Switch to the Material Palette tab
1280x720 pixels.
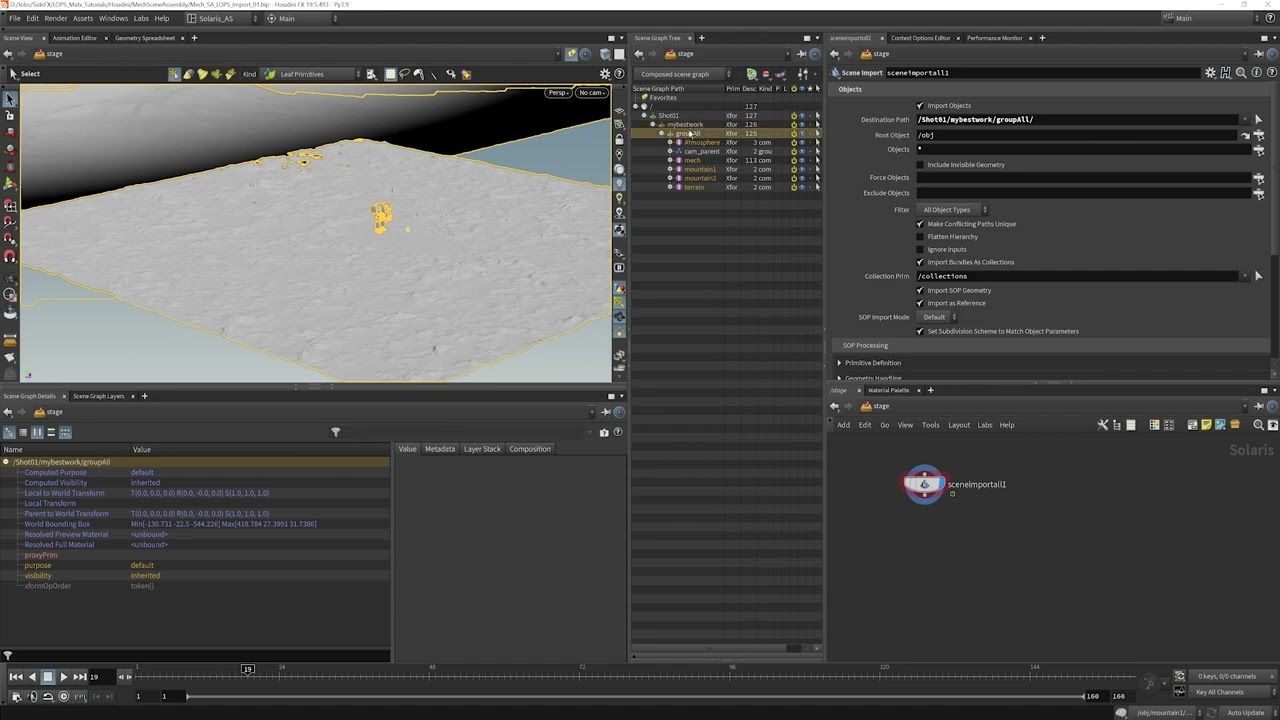tap(888, 390)
